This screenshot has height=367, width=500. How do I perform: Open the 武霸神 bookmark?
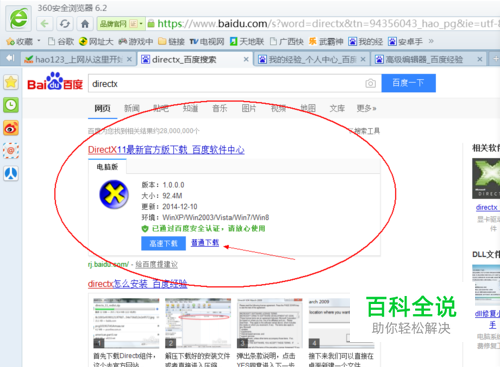[x=326, y=41]
